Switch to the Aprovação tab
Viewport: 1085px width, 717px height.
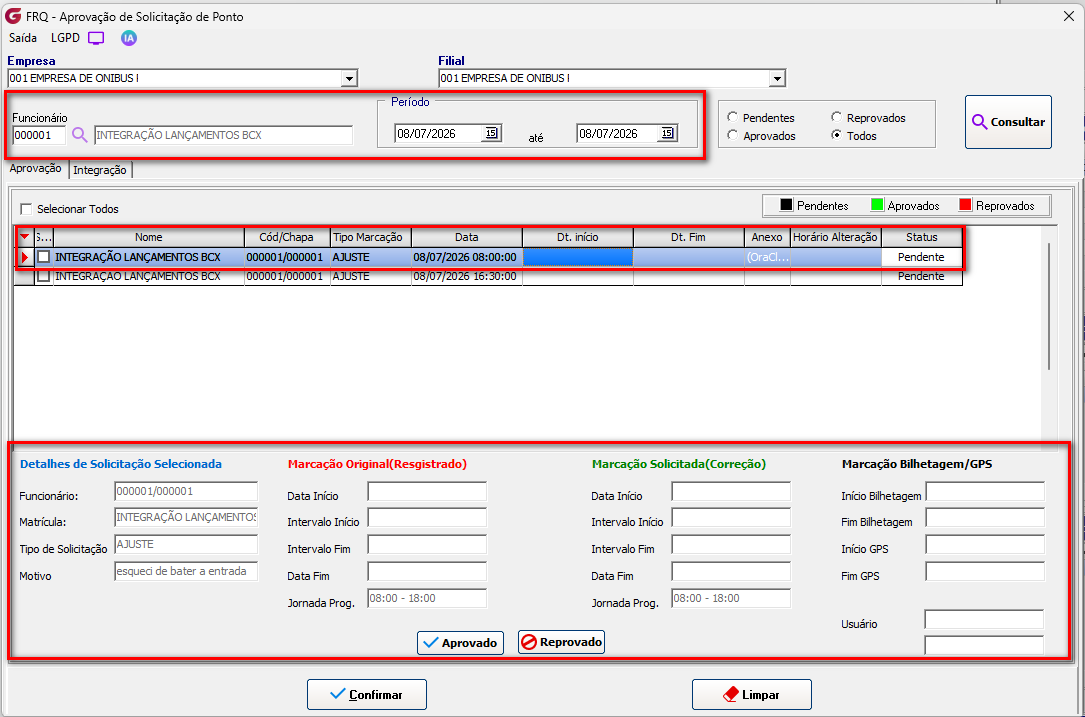coord(35,169)
